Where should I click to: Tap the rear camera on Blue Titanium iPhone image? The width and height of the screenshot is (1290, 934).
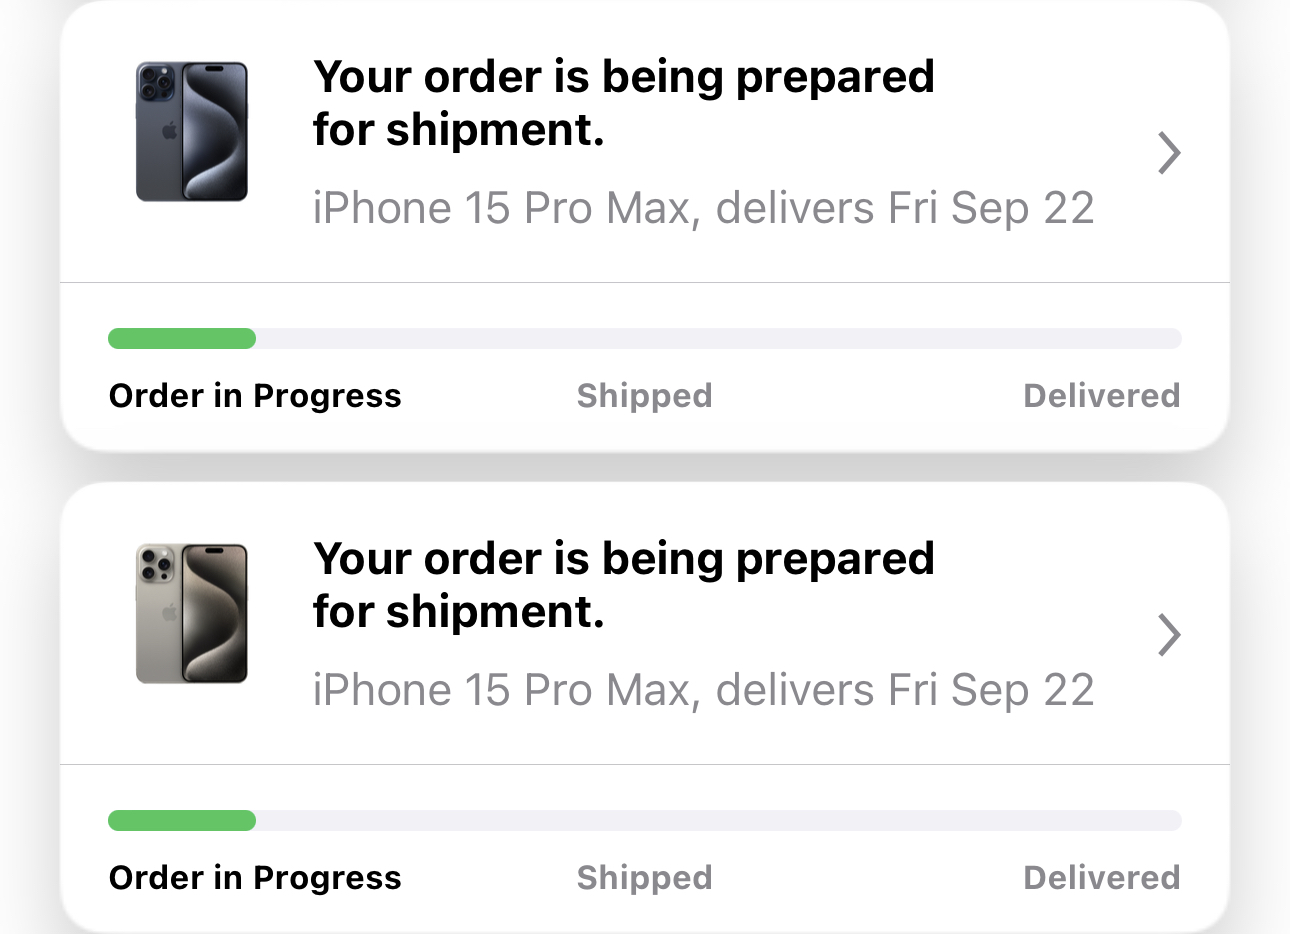pyautogui.click(x=156, y=82)
